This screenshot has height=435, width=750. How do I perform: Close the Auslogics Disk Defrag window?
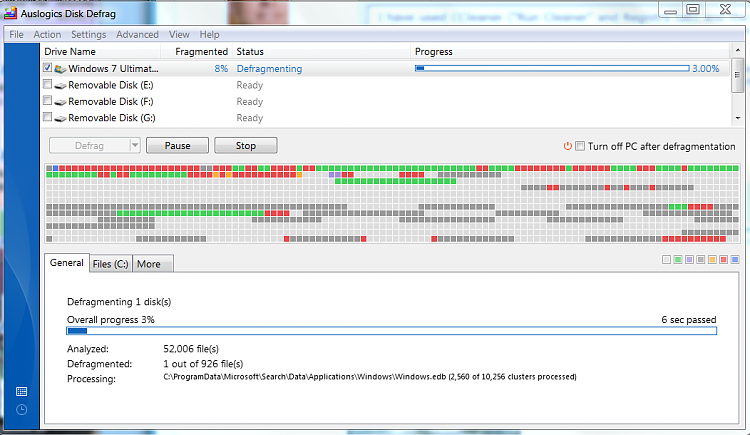tap(725, 10)
